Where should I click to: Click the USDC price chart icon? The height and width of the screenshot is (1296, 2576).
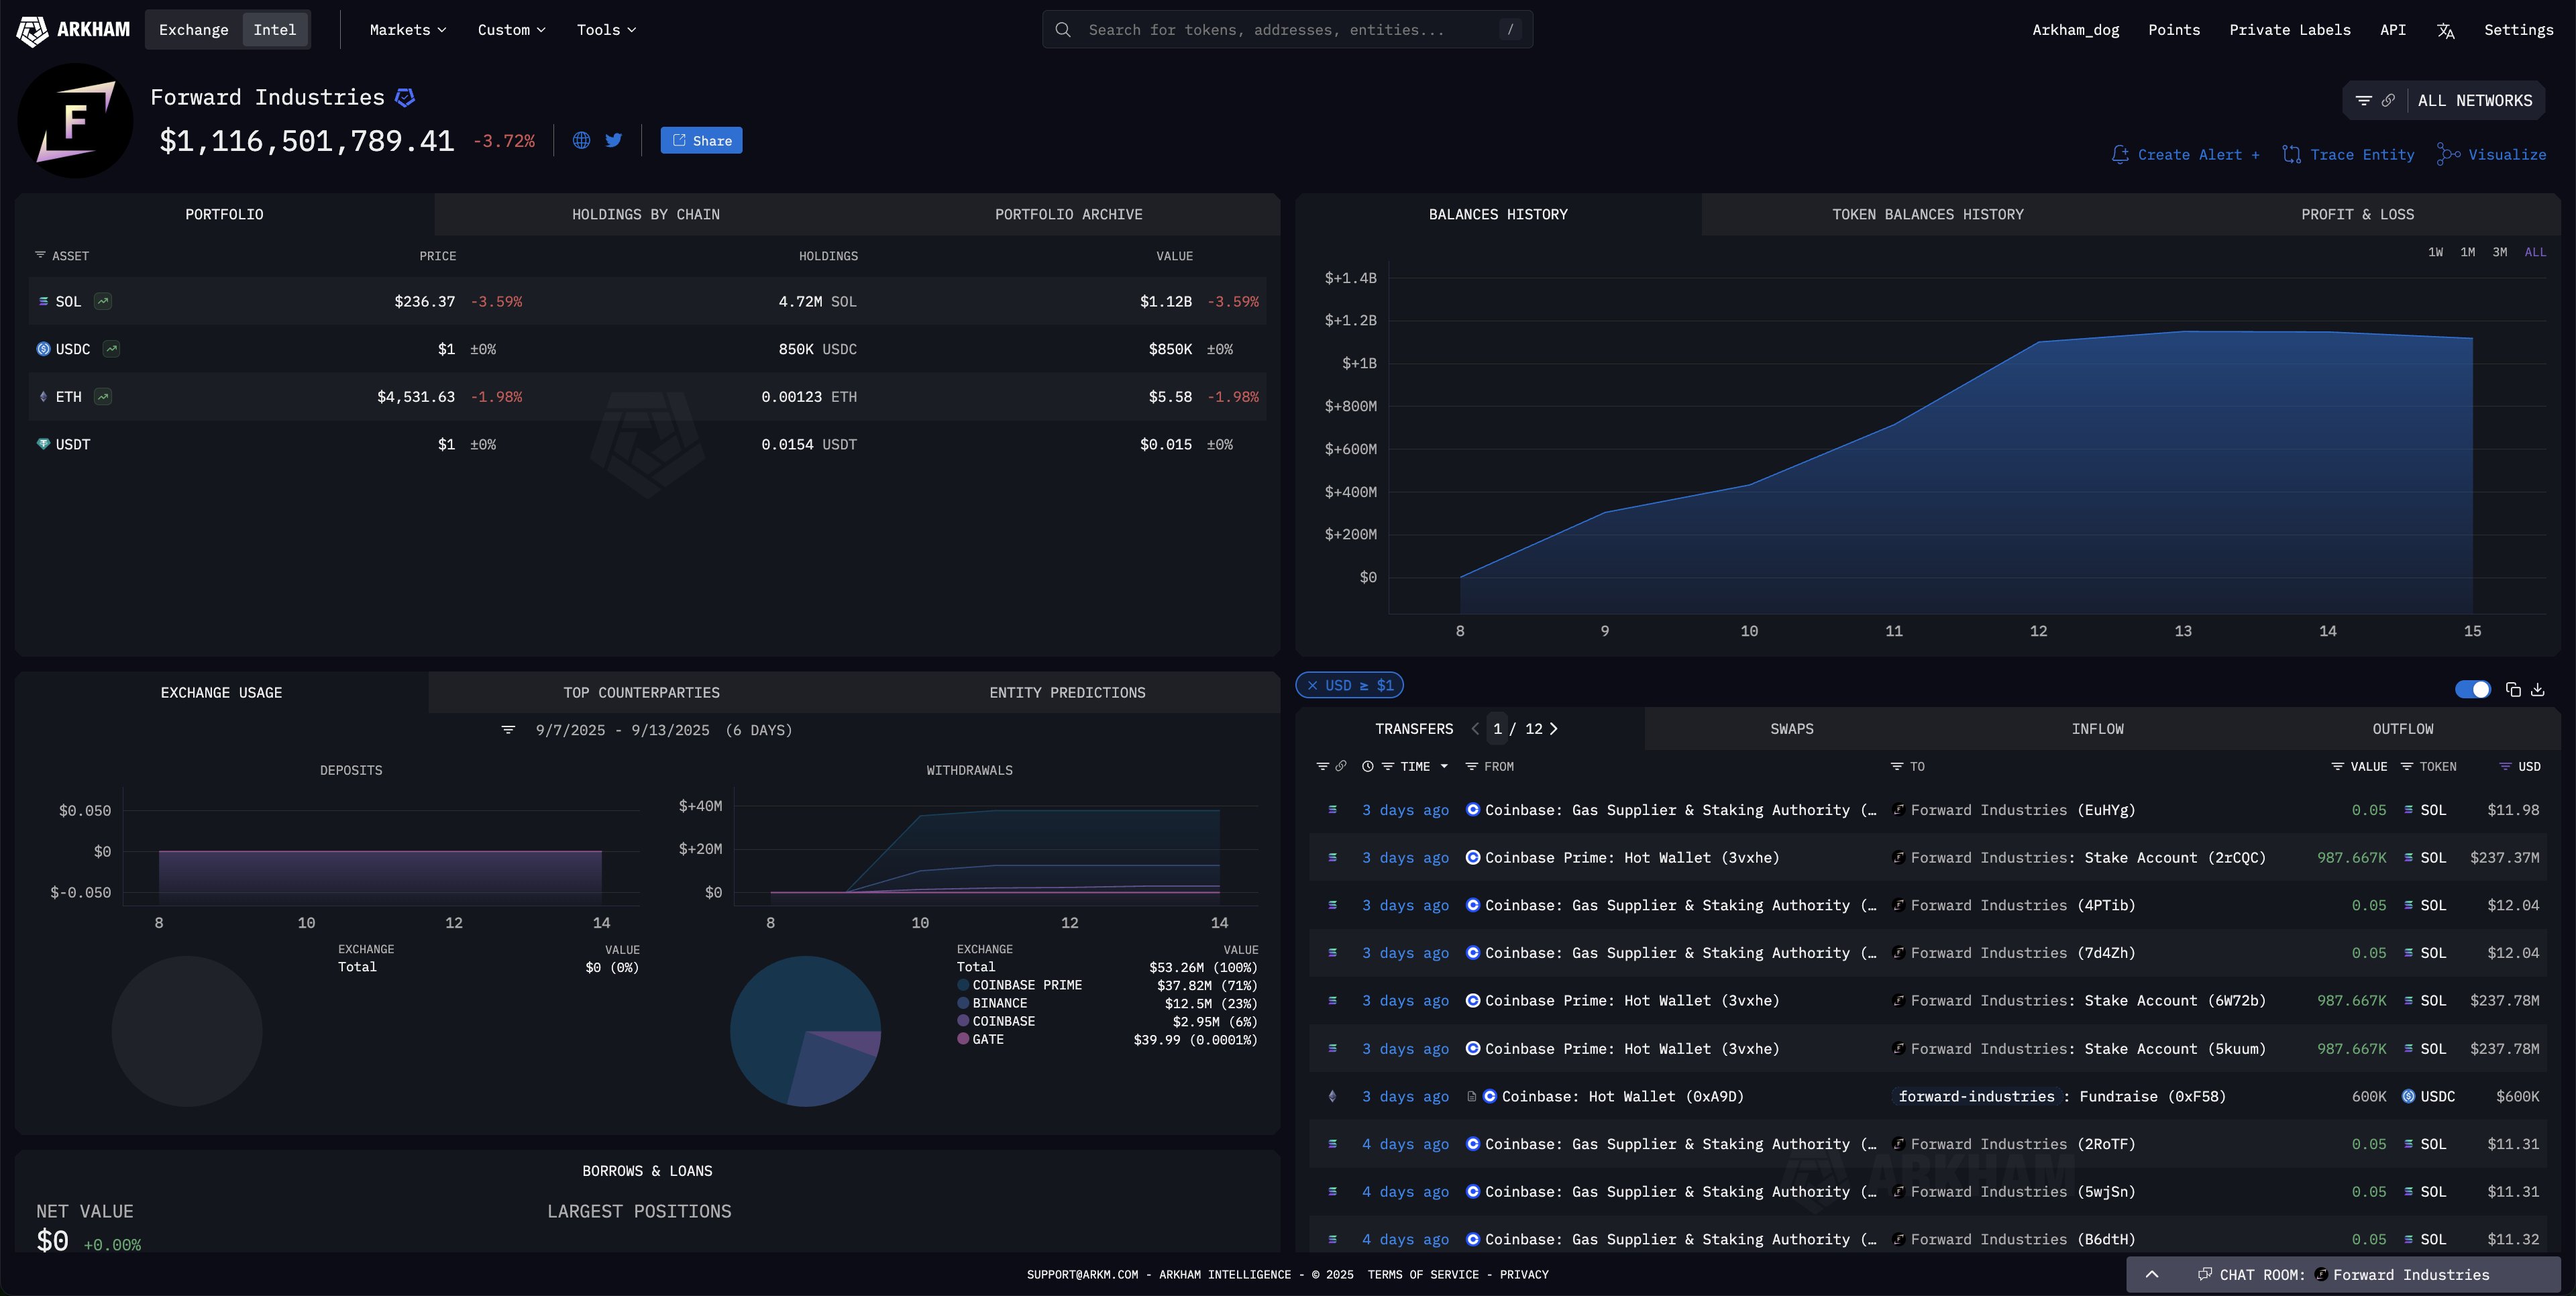(111, 349)
